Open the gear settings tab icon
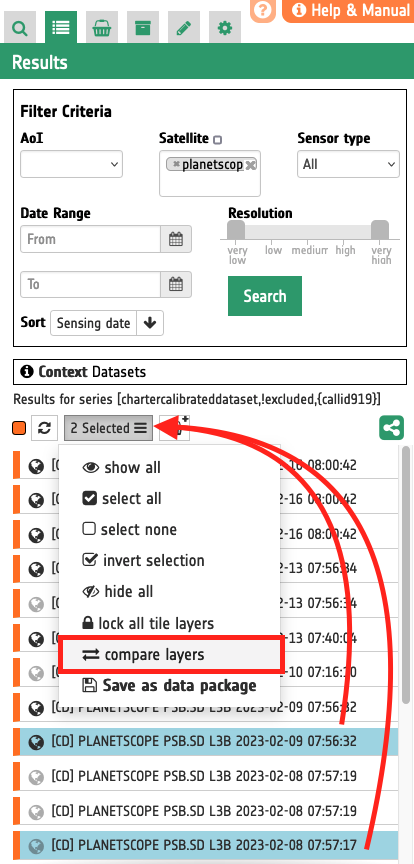Image resolution: width=414 pixels, height=864 pixels. coord(225,28)
